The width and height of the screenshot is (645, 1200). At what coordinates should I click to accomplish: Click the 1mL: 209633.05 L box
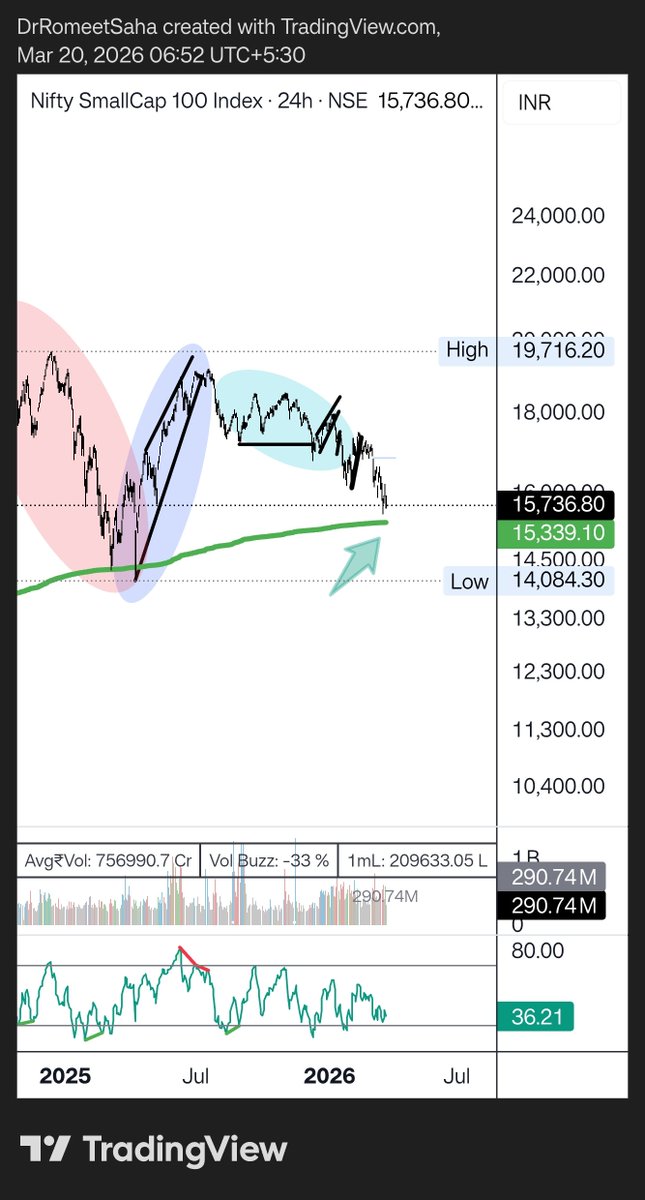417,860
